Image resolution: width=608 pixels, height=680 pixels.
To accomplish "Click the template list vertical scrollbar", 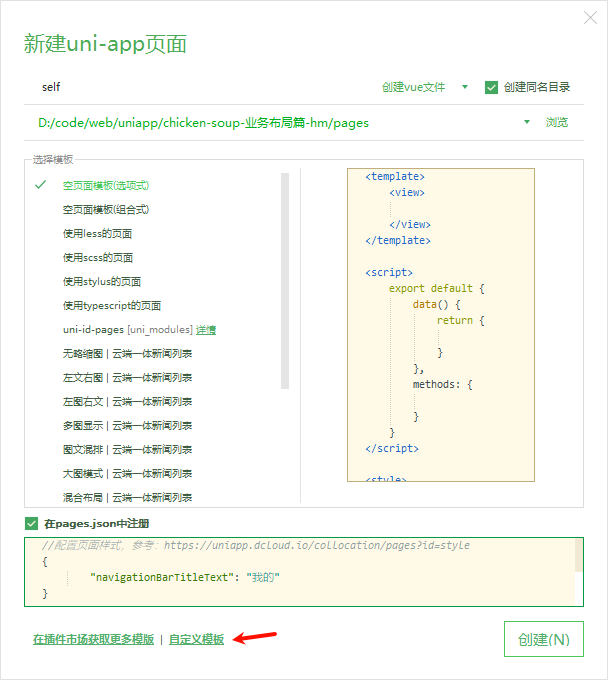I will point(285,281).
